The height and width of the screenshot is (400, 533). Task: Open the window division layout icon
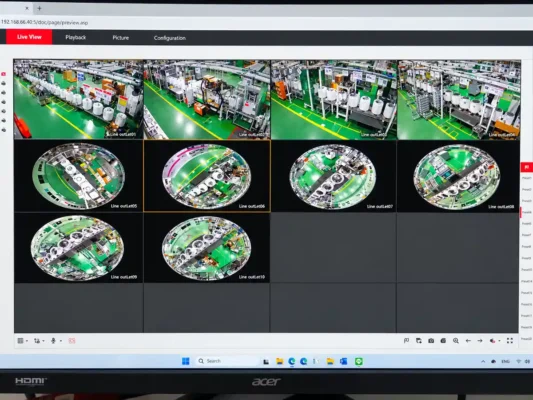pos(20,341)
